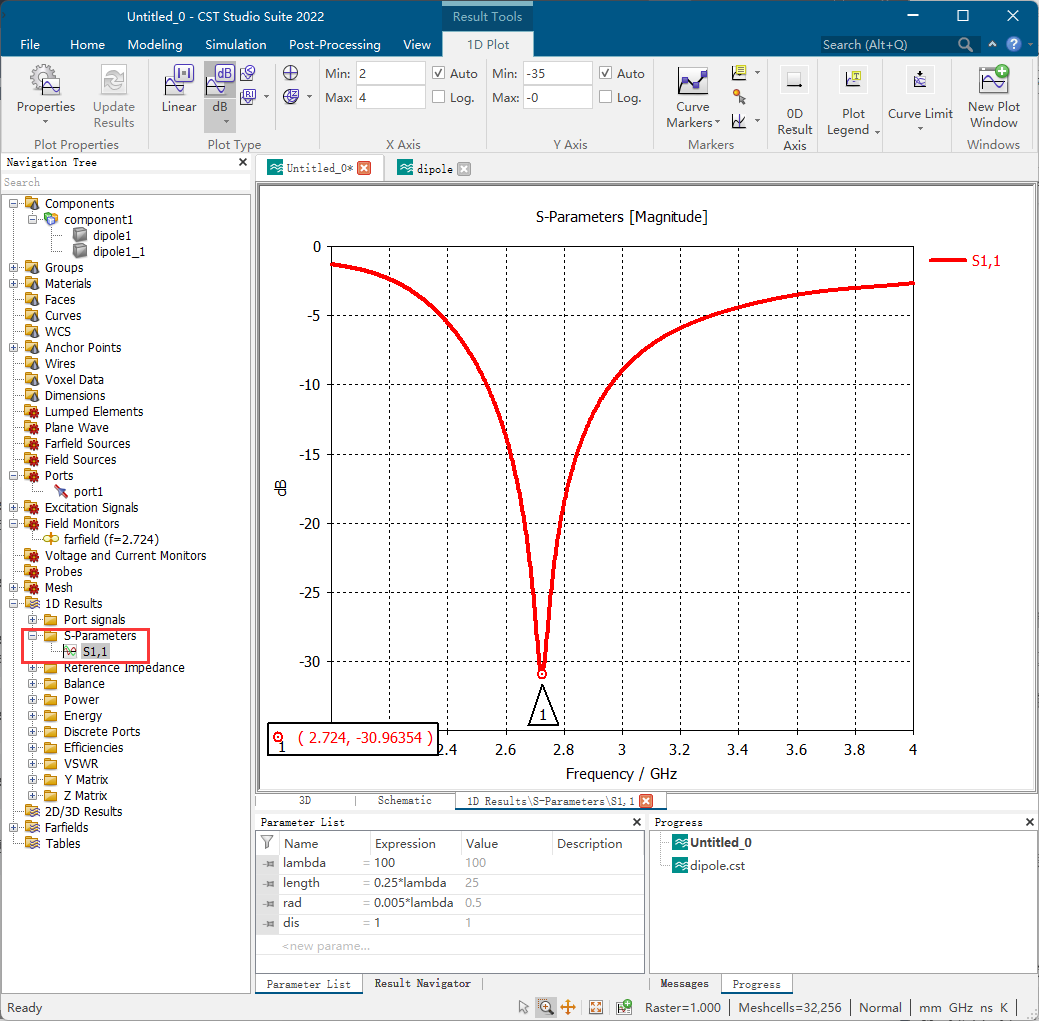
Task: Toggle Y Axis Auto checkbox
Action: point(605,73)
